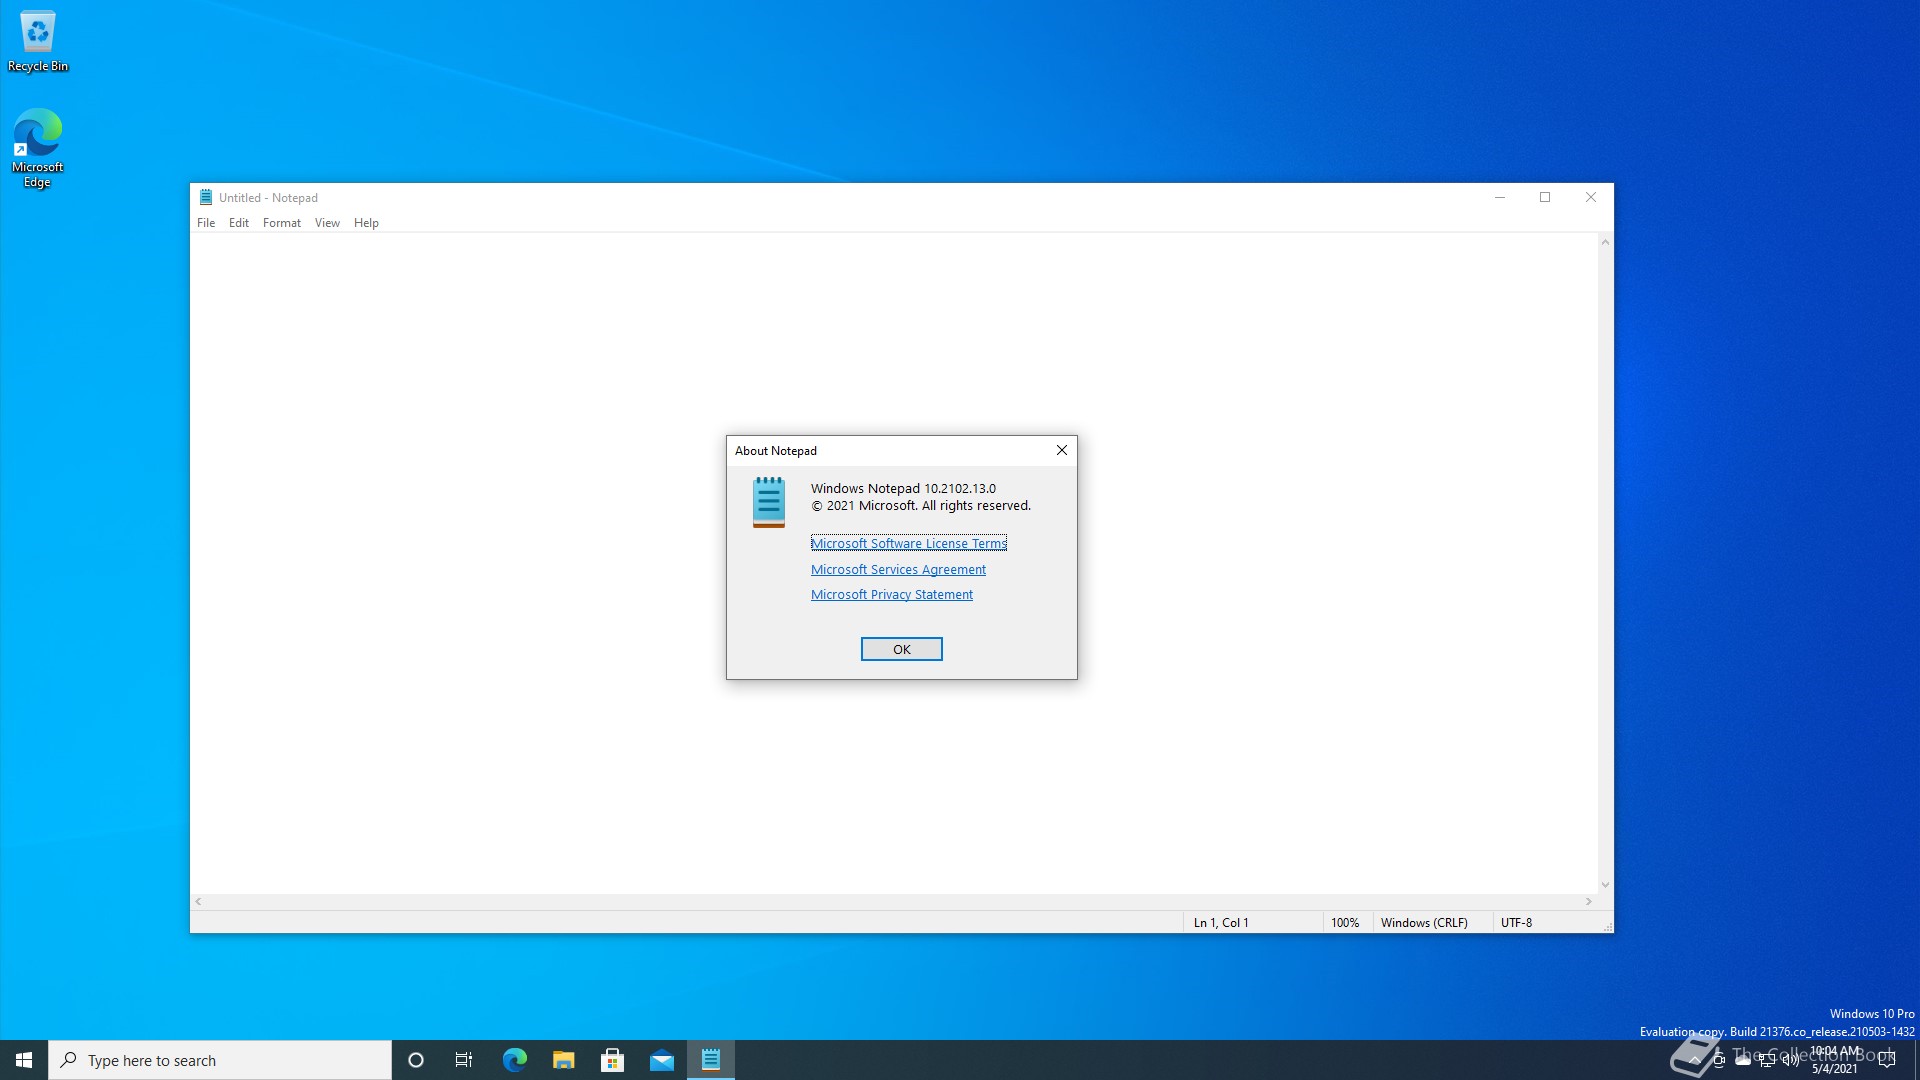Click the Notepad scroll down arrow
This screenshot has height=1080, width=1920.
pyautogui.click(x=1605, y=885)
